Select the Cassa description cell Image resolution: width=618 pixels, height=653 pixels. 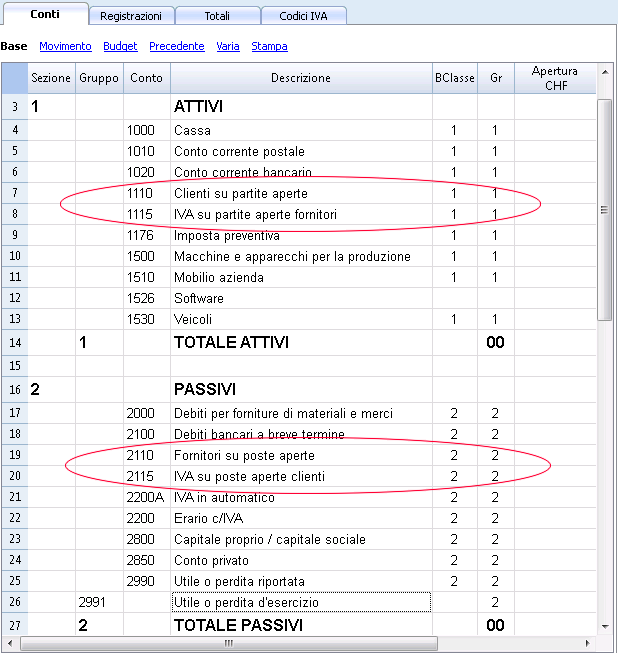point(301,130)
